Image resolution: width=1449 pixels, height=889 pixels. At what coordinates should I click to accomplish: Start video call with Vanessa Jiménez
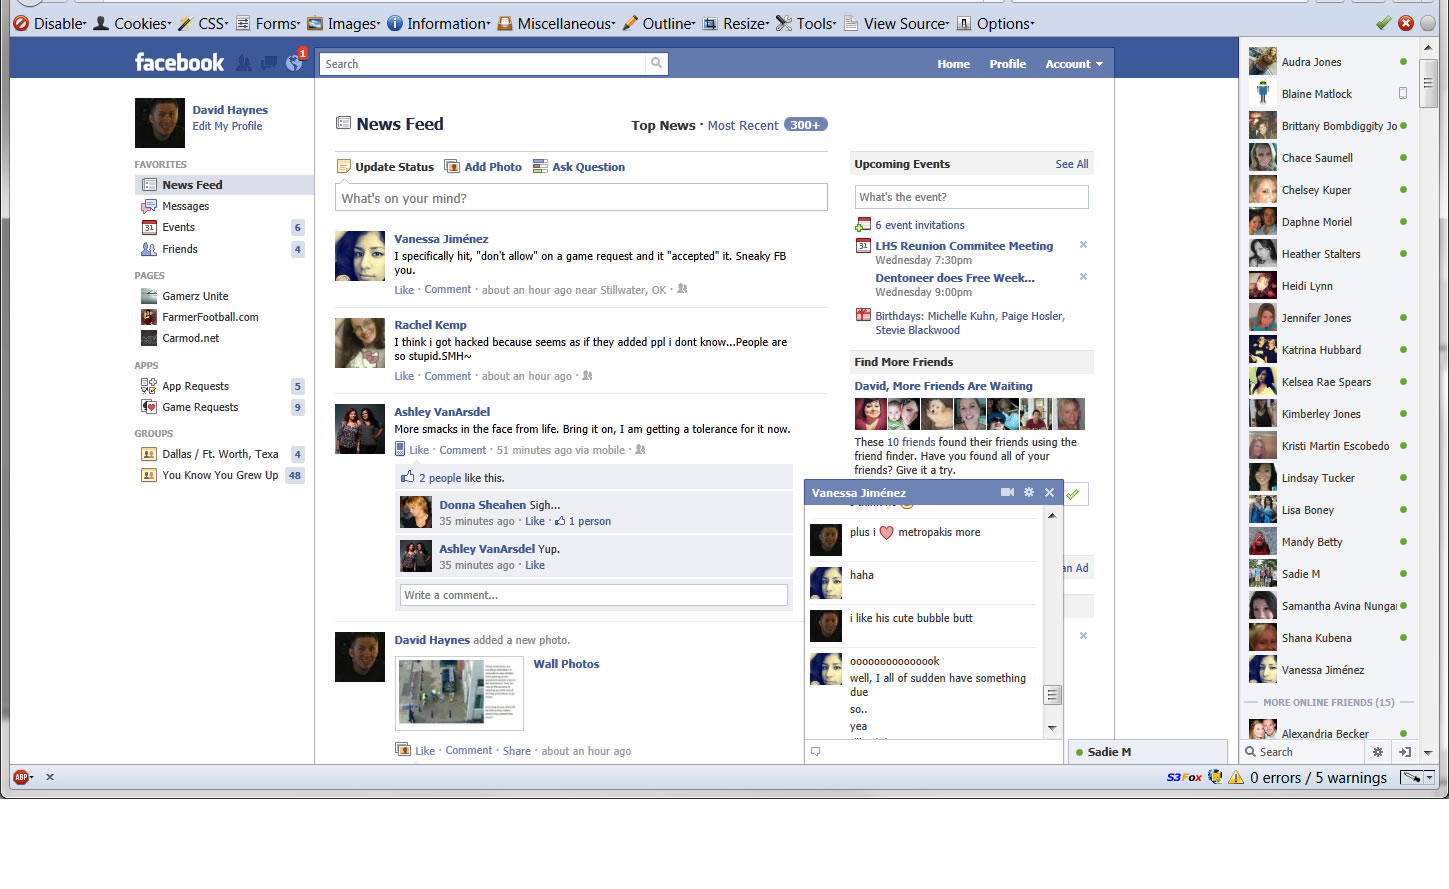tap(1007, 492)
